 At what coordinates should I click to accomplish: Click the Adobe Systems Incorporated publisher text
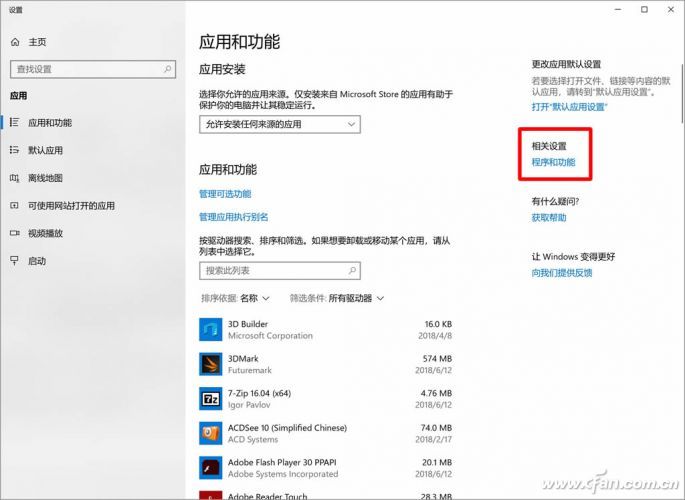coord(283,474)
